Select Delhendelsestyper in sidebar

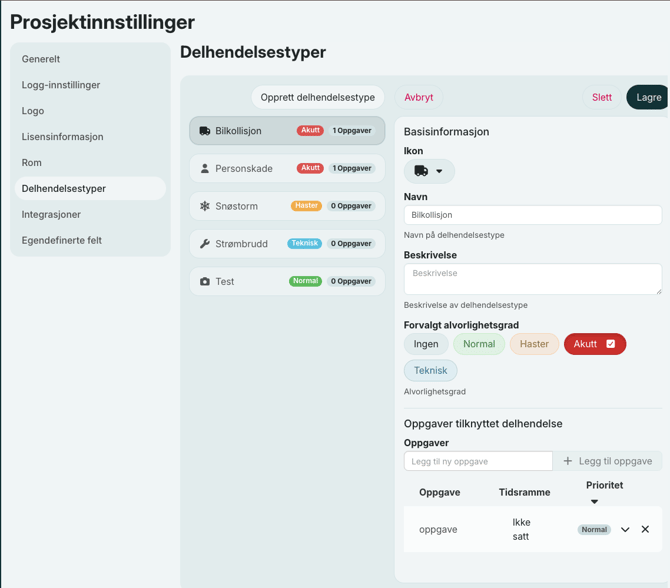90,188
